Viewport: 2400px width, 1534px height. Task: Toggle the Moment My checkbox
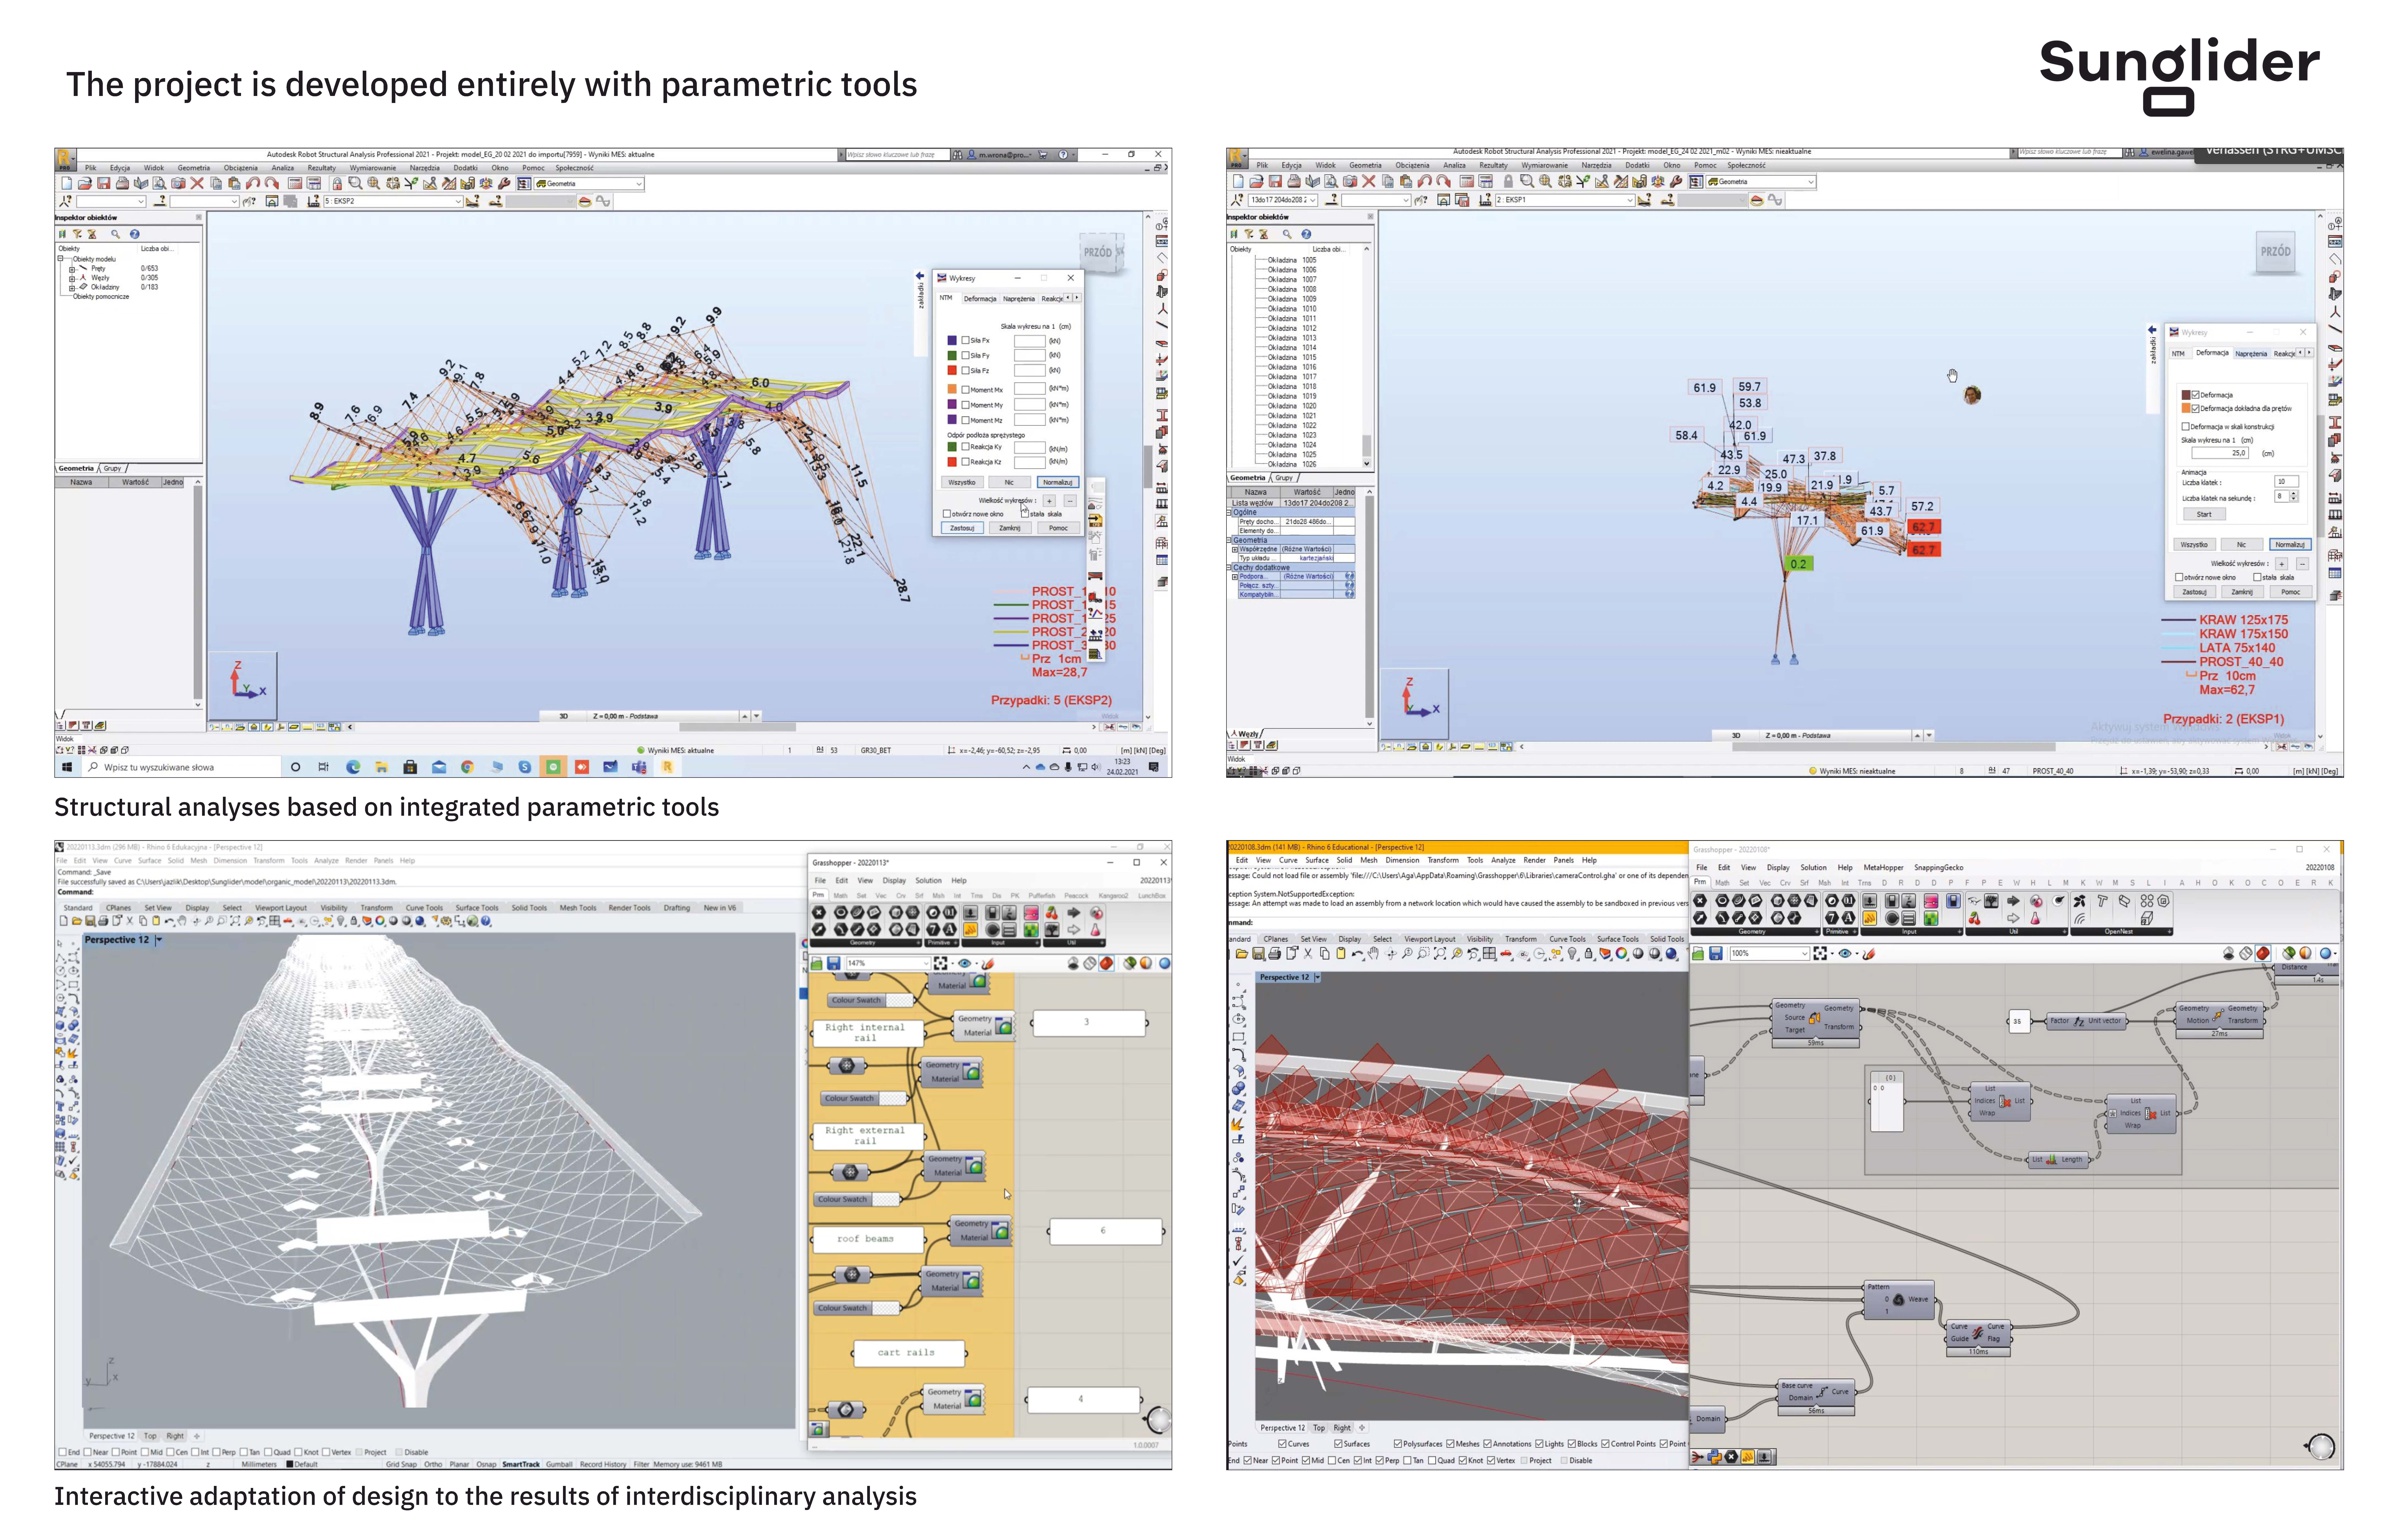[x=965, y=405]
